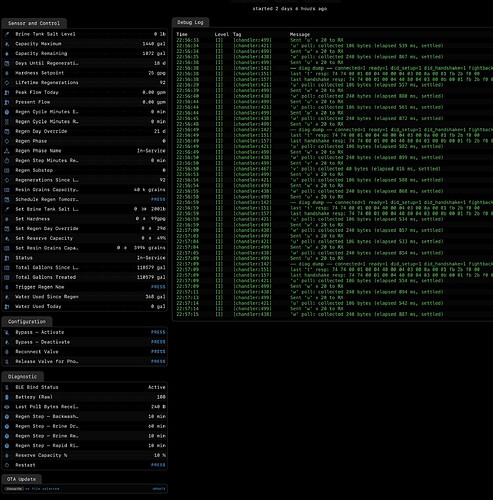Screen dimensions: 493x500
Task: Click the 60 min Brine Draw step value
Action: tap(157, 426)
